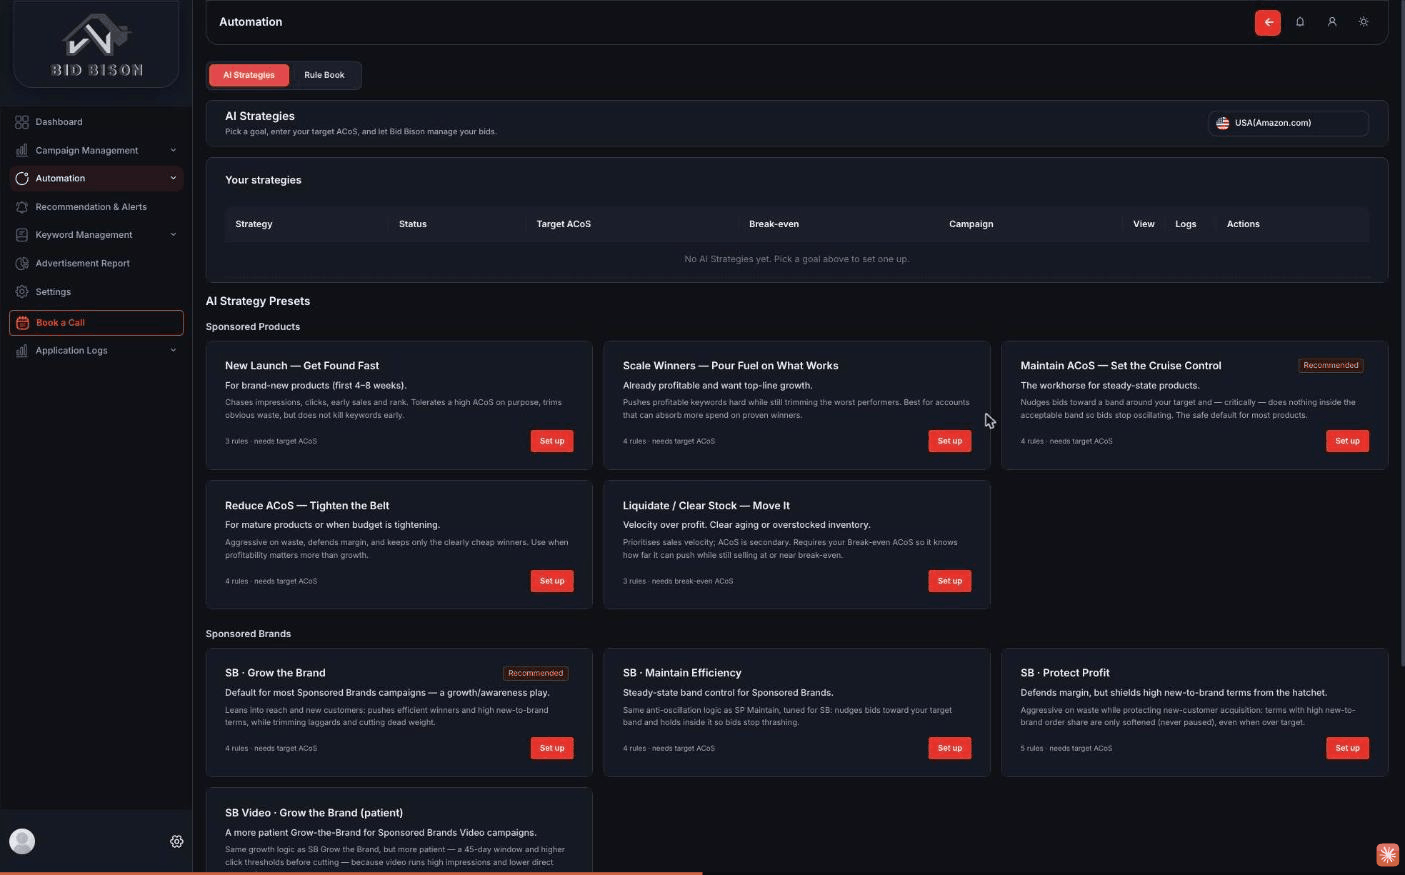Click the Automation refresh icon
The width and height of the screenshot is (1405, 875).
pos(22,178)
